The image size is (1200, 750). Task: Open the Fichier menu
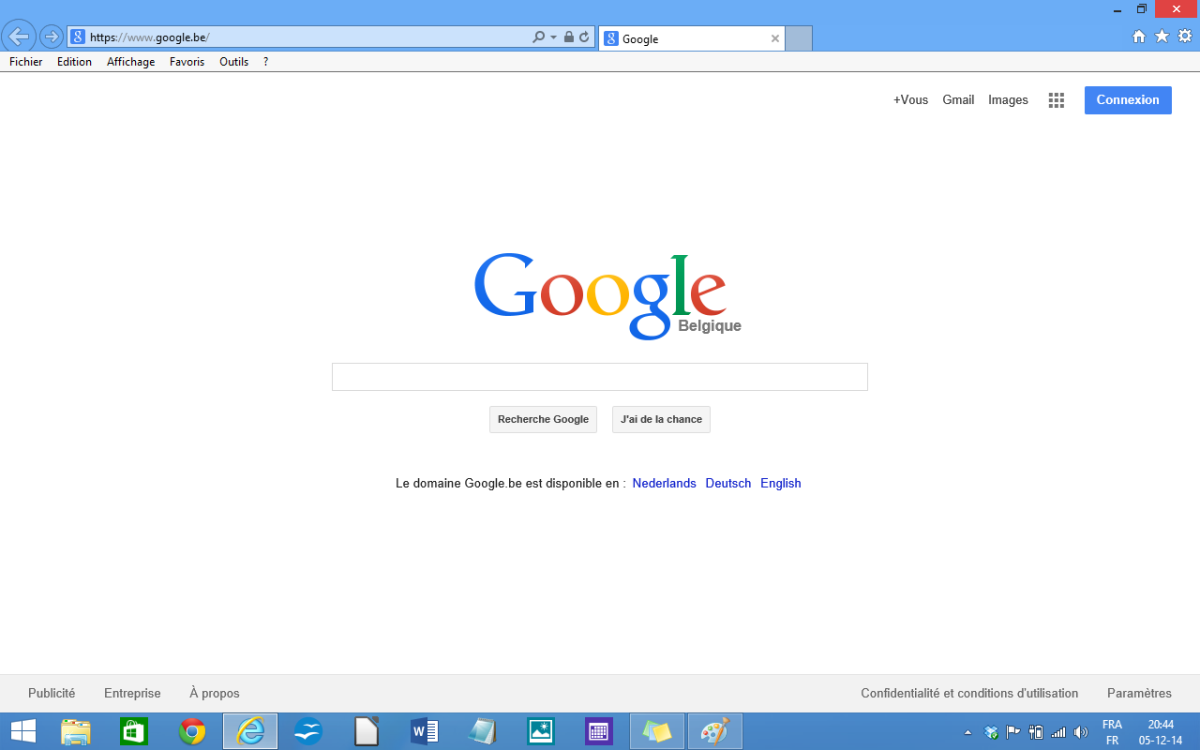[x=26, y=62]
